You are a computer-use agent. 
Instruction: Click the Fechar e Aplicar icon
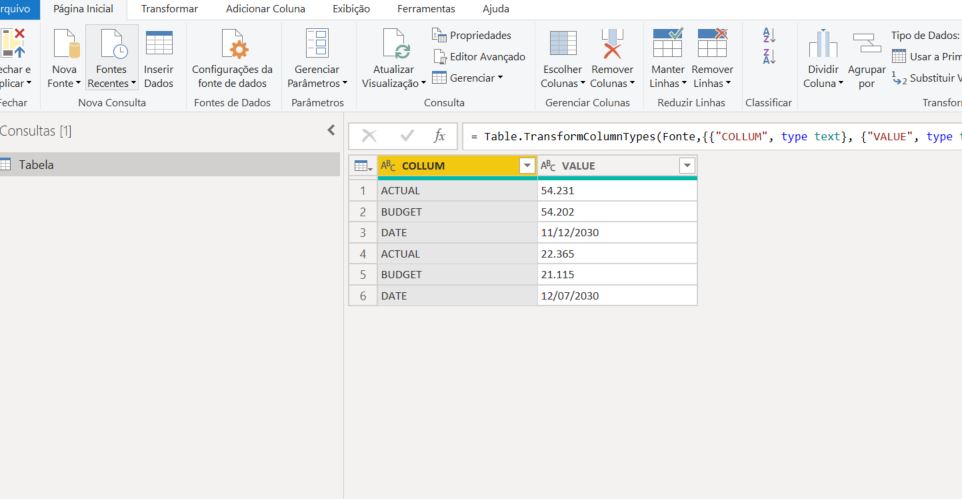click(x=13, y=43)
